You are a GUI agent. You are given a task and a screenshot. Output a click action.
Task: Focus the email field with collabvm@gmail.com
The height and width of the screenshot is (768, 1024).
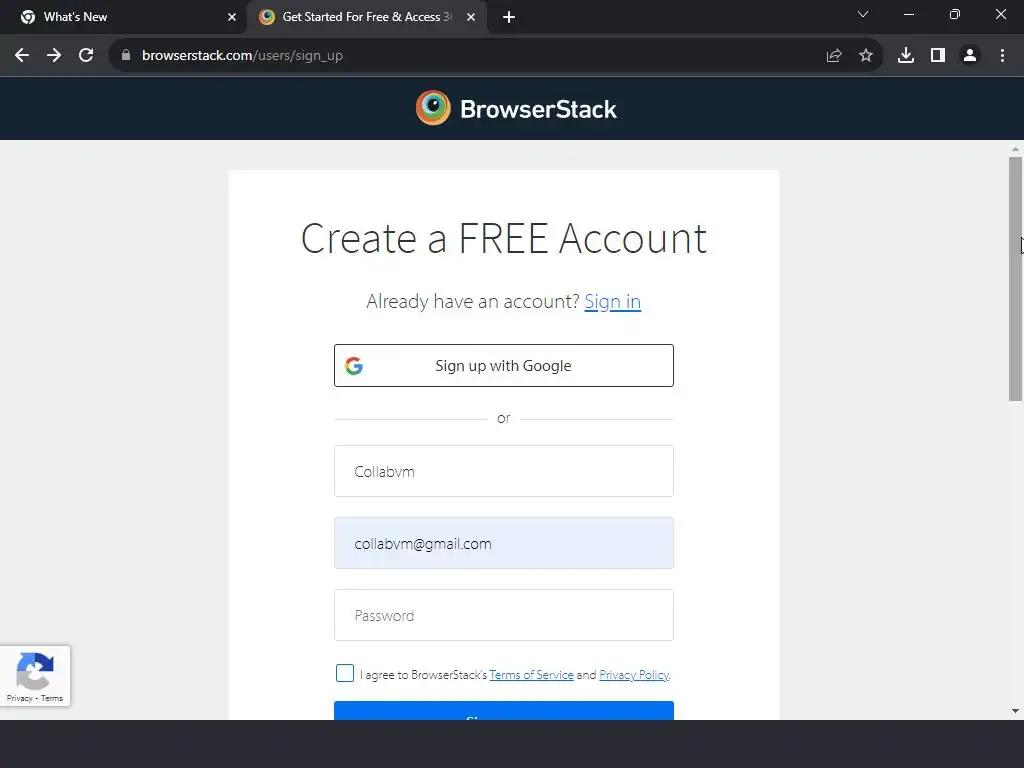(504, 543)
